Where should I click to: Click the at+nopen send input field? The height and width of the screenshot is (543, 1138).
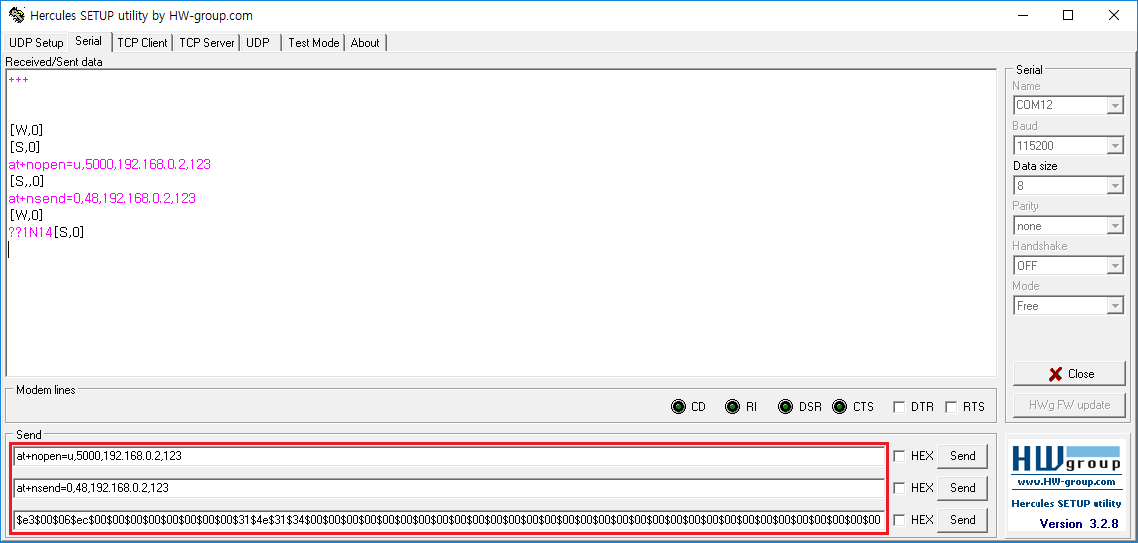click(x=449, y=456)
